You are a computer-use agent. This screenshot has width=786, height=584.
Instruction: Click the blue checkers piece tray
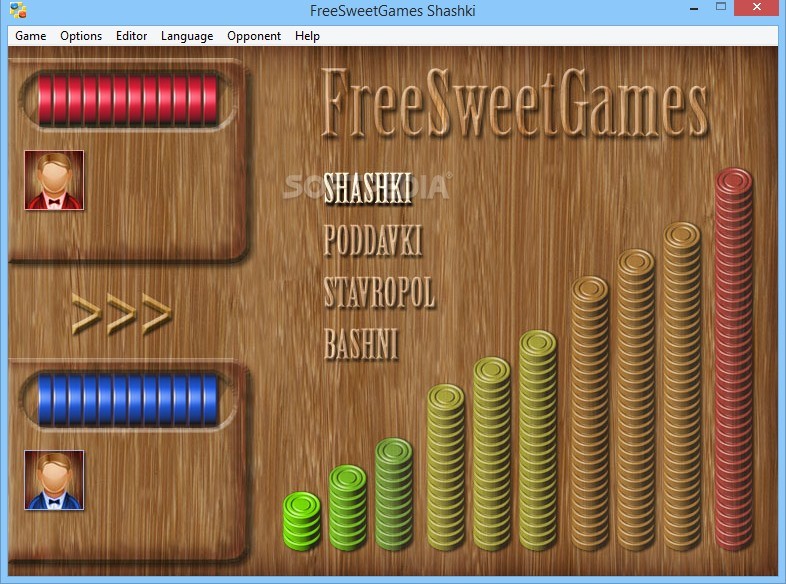pyautogui.click(x=128, y=400)
